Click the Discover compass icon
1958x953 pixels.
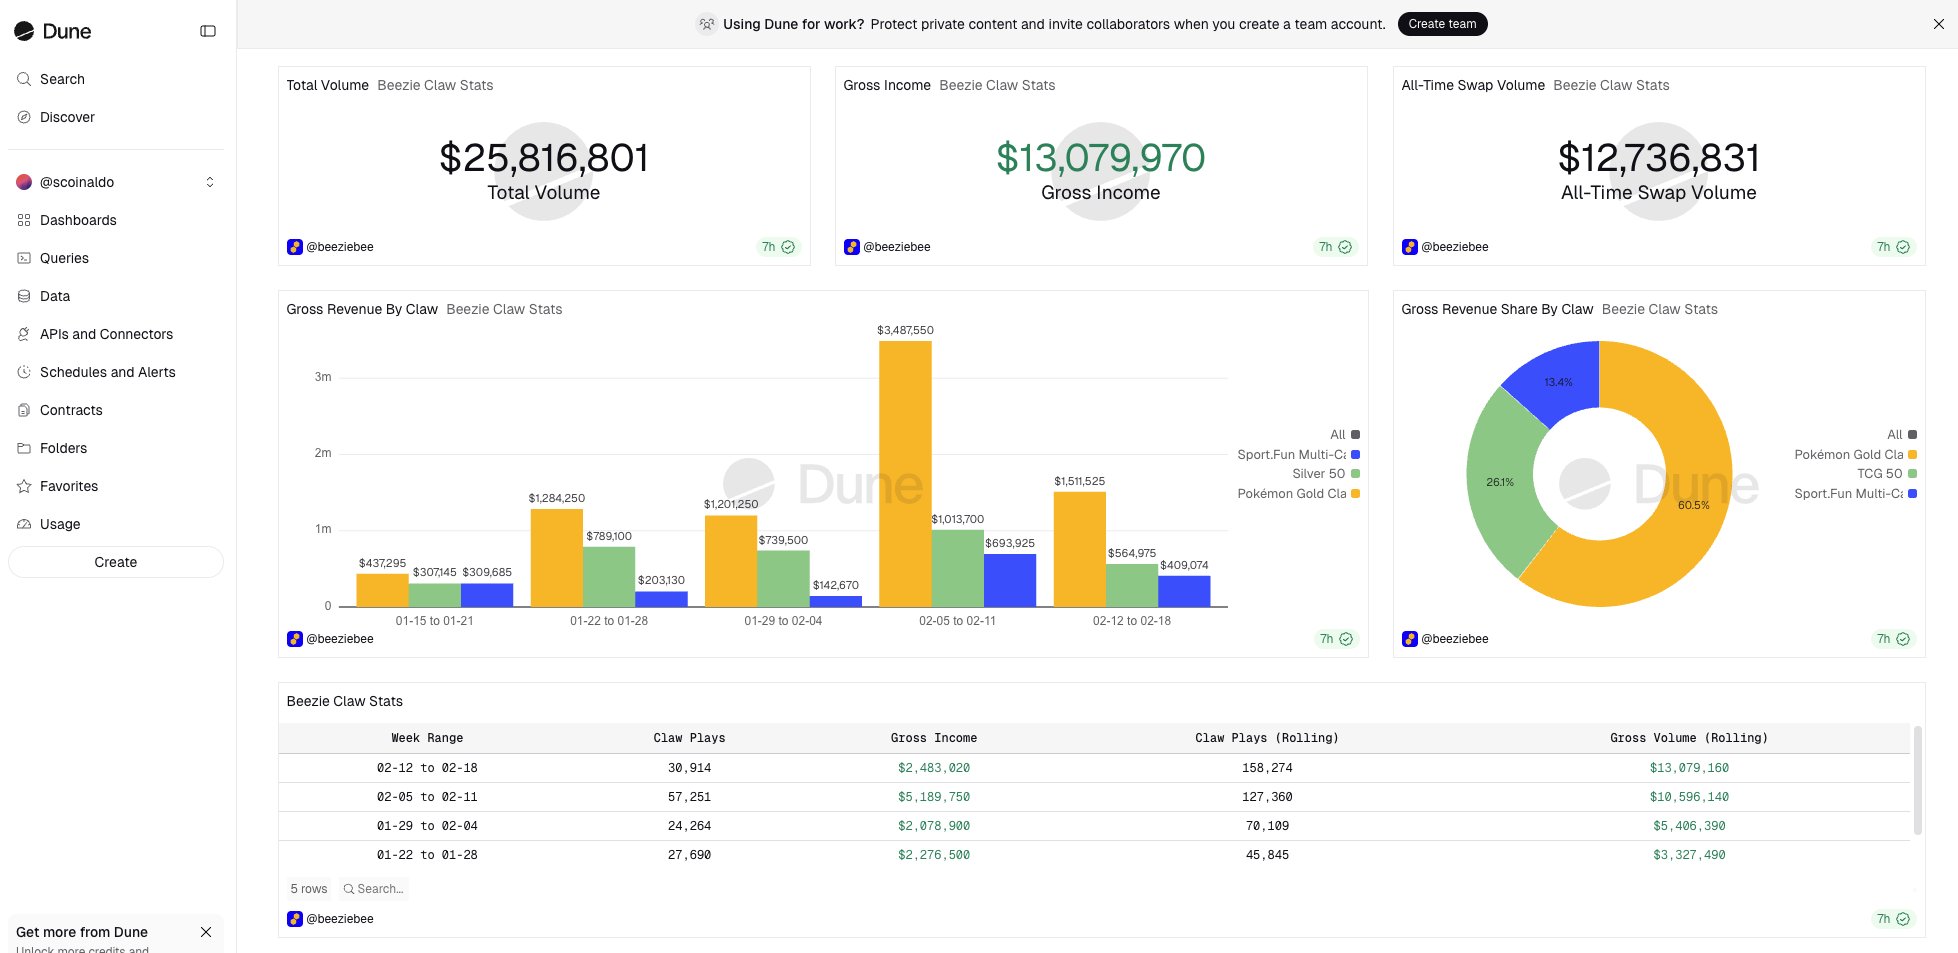point(24,117)
